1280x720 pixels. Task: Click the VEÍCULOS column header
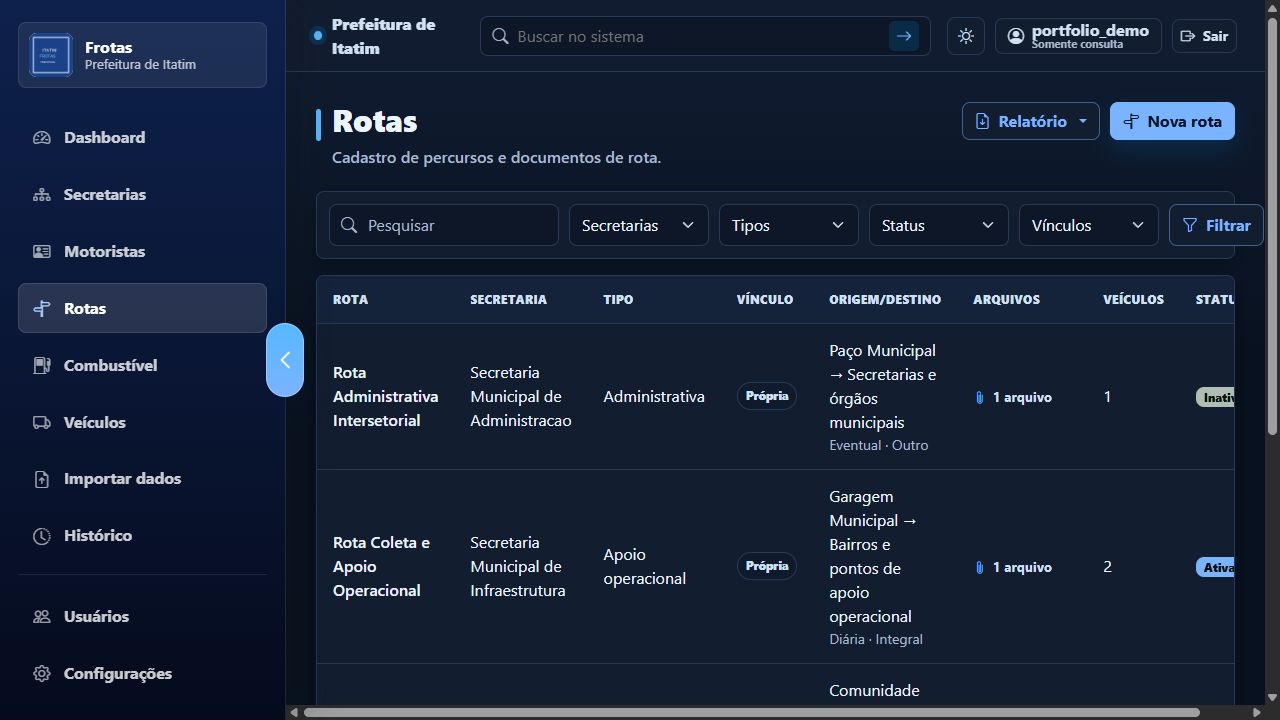point(1133,300)
